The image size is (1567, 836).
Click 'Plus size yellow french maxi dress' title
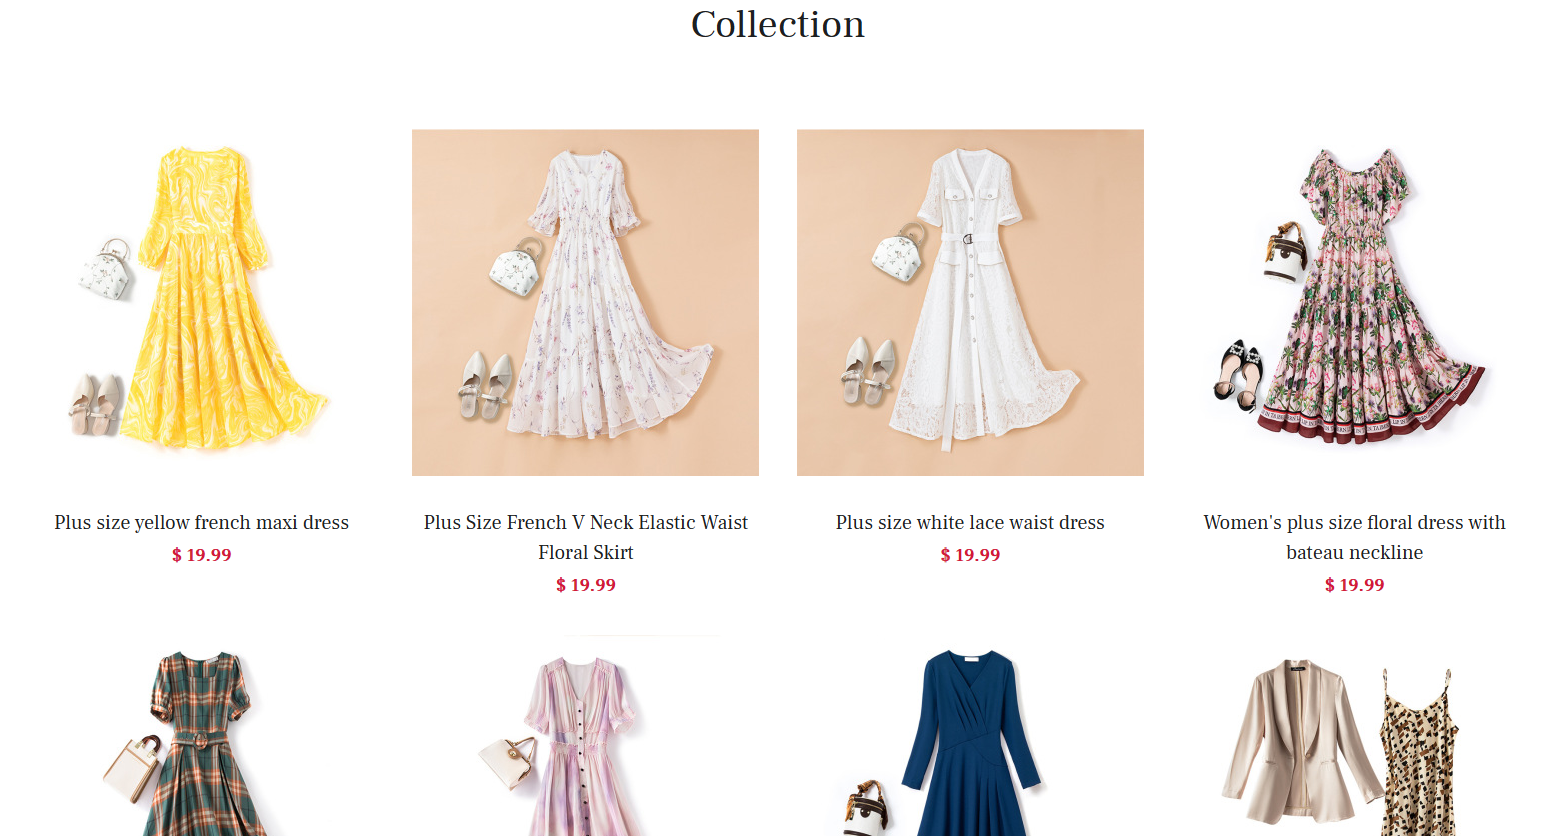[x=201, y=522]
